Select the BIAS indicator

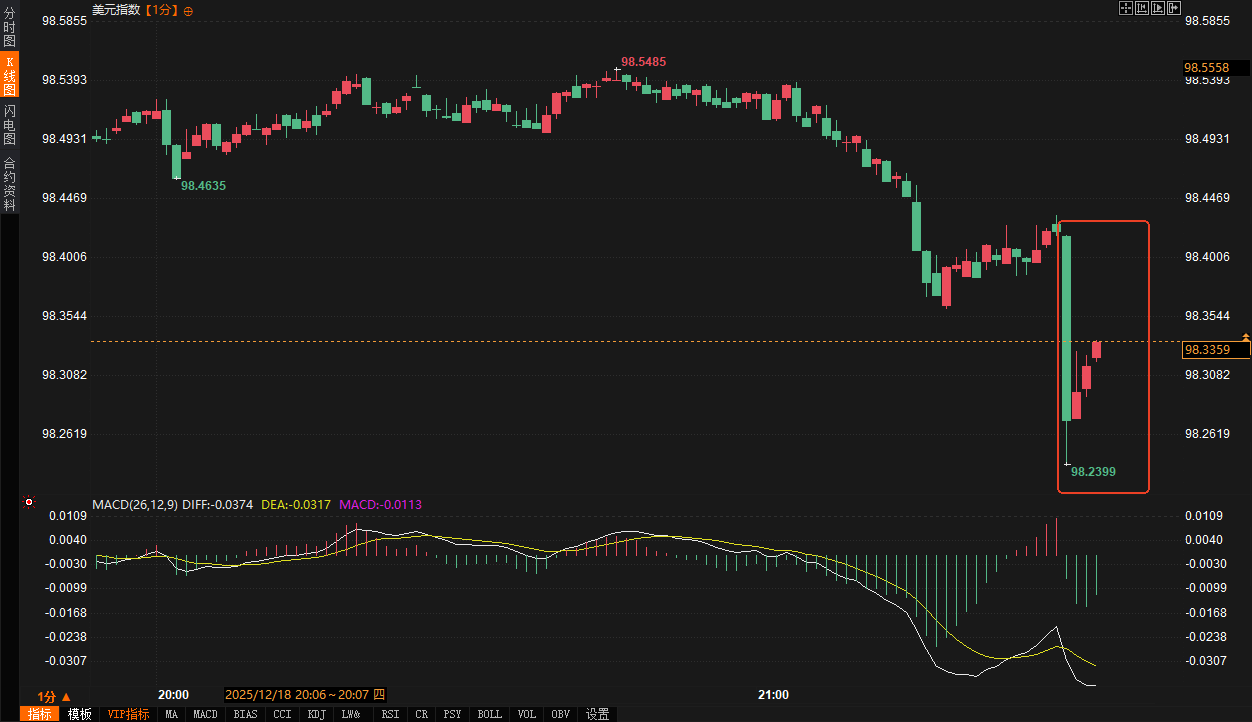coord(245,714)
